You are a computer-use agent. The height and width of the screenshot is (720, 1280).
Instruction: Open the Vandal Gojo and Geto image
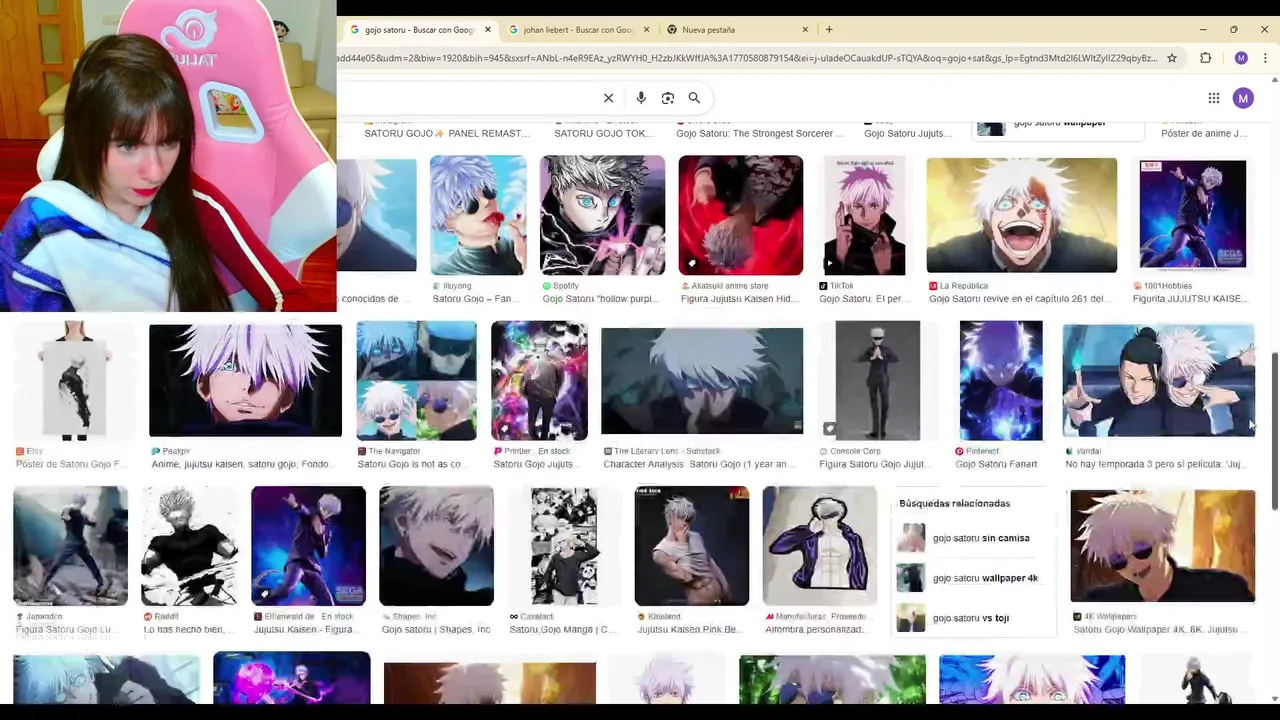tap(1158, 380)
